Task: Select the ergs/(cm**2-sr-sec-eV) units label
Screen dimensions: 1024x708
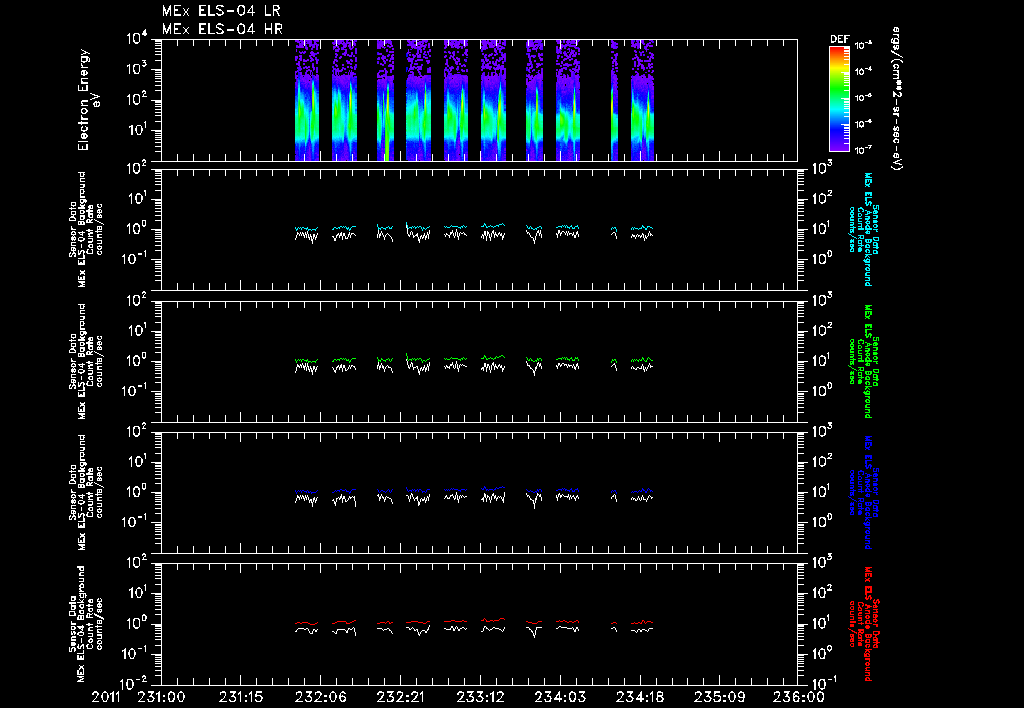Action: (x=896, y=99)
